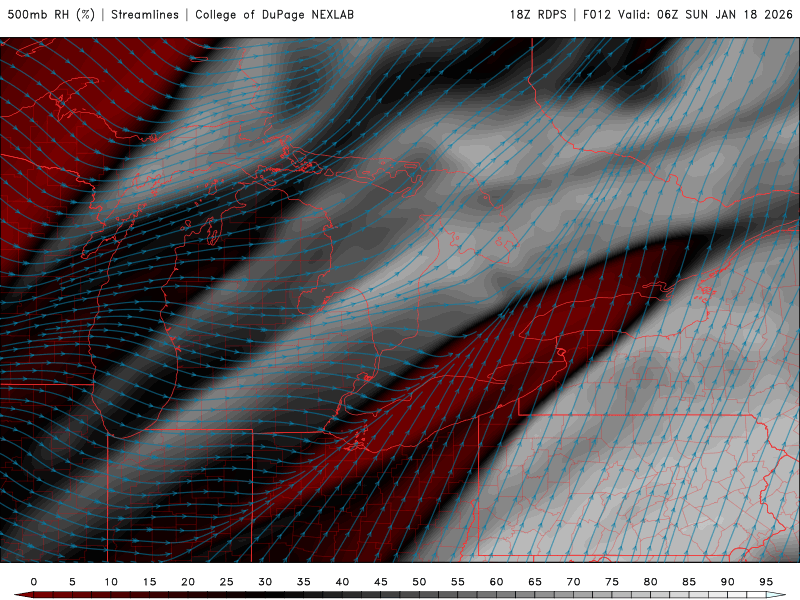Click 'F012 Valid: 06Z SUN JAN 18 2026' text

687,14
